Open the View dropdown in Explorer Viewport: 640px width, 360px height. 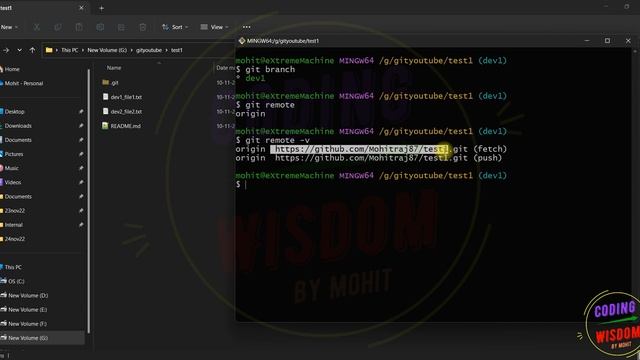coord(214,27)
